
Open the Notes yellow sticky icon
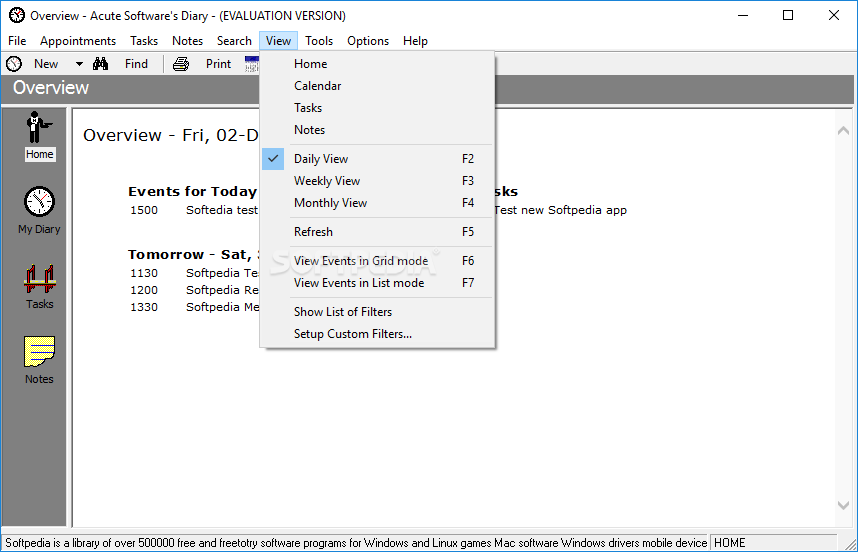[39, 351]
